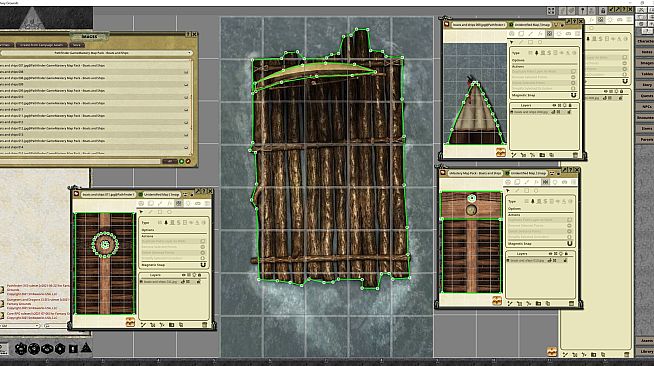Click the help question mark on Images window
This screenshot has width=654, height=366.
click(x=188, y=35)
